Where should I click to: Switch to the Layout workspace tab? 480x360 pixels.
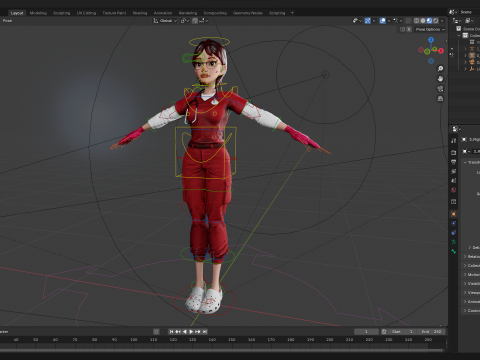(17, 13)
